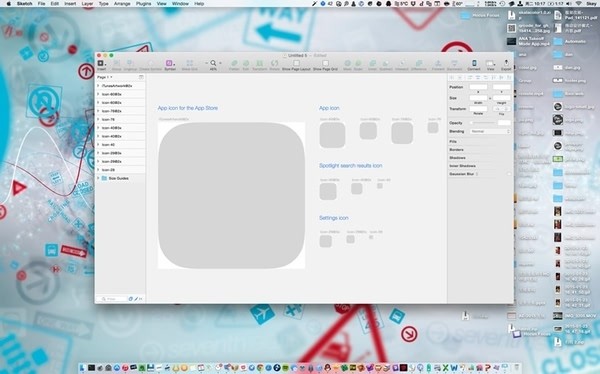The height and width of the screenshot is (374, 600).
Task: Open the Sketch application menu
Action: click(24, 3)
